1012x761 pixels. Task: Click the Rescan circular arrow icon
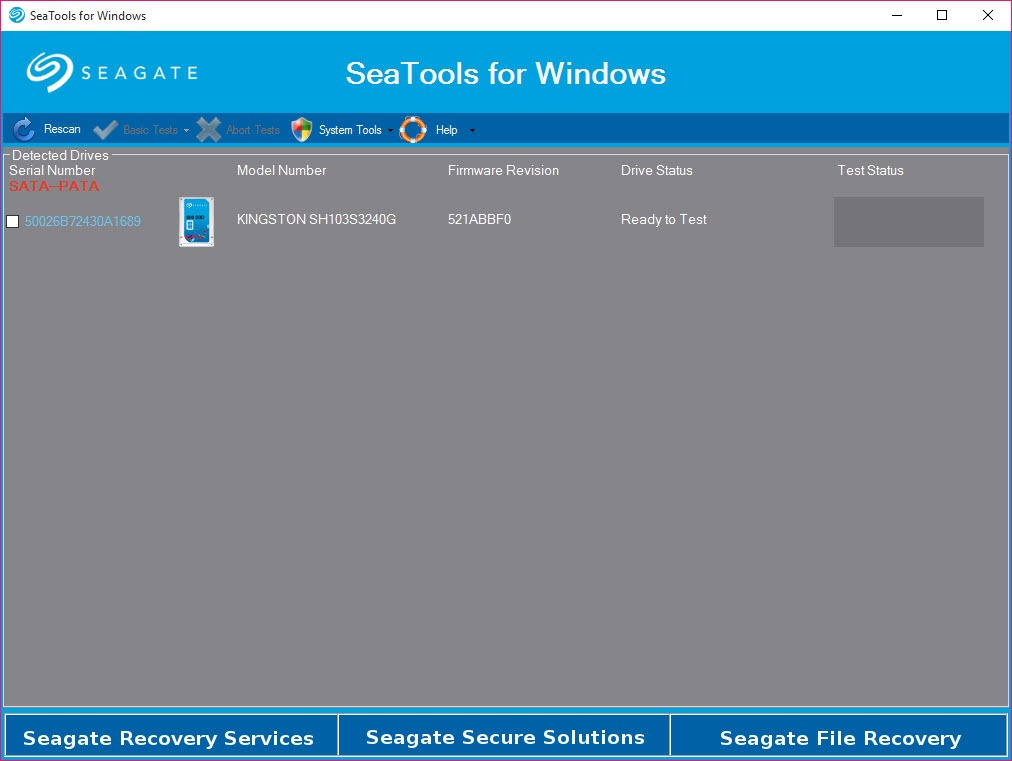click(24, 130)
